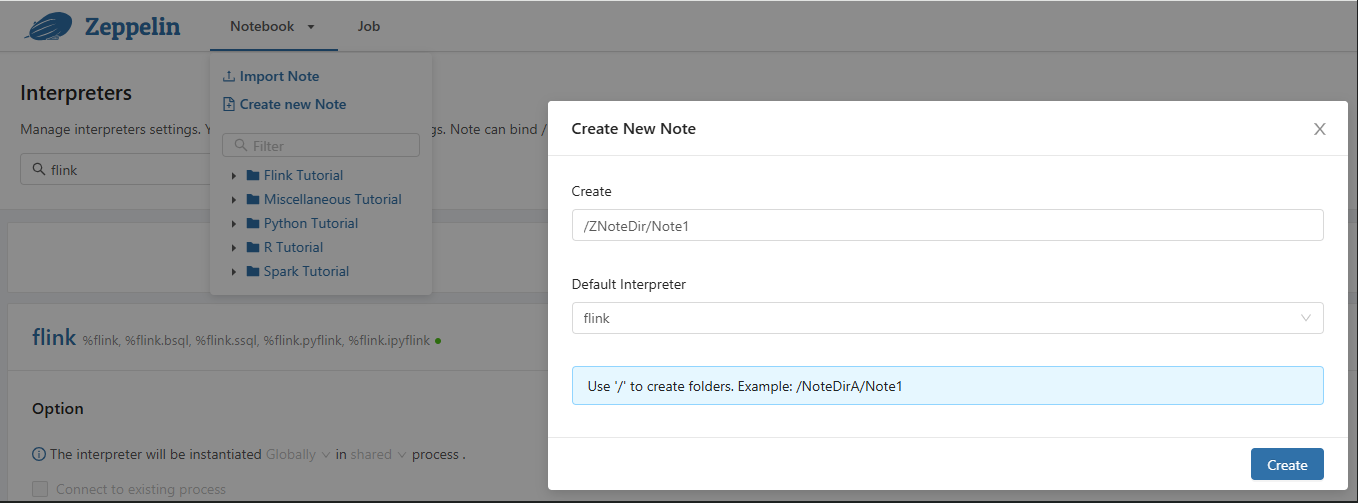The width and height of the screenshot is (1358, 503).
Task: Open the Globally instantiation dropdown
Action: 297,455
